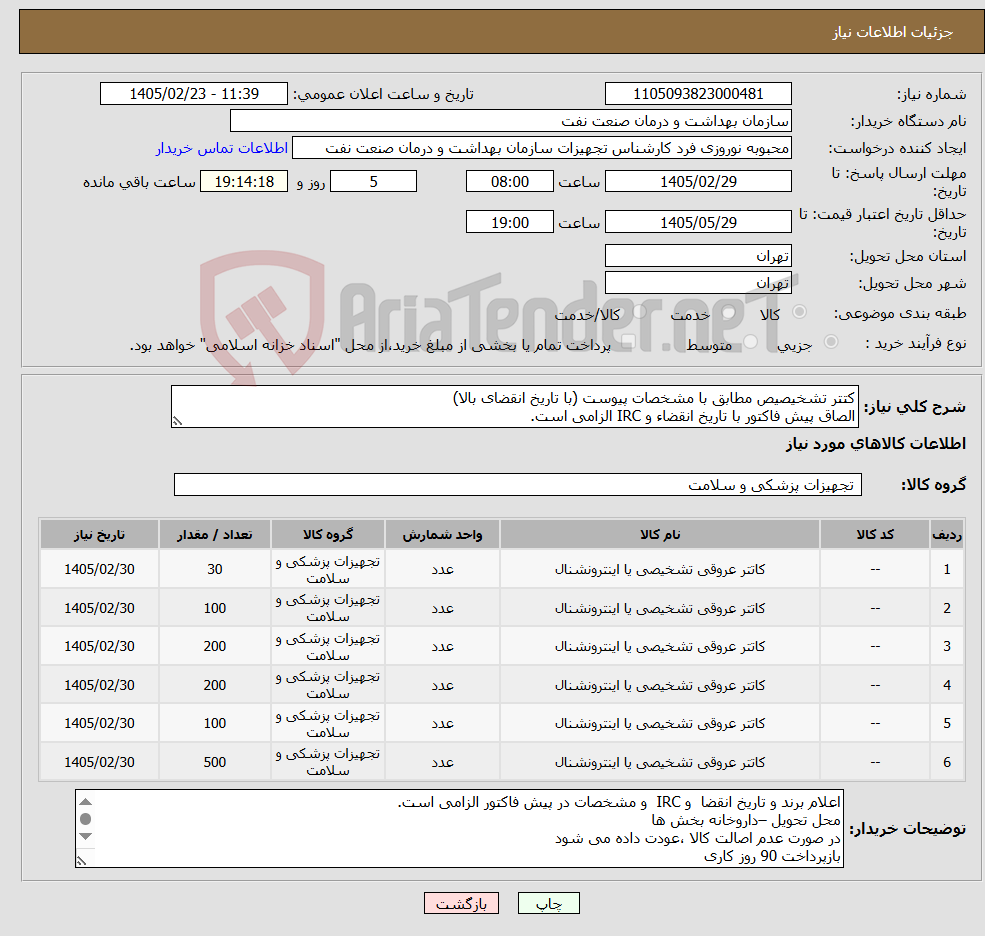
Task: Click the resize handle of description box
Action: [177, 422]
